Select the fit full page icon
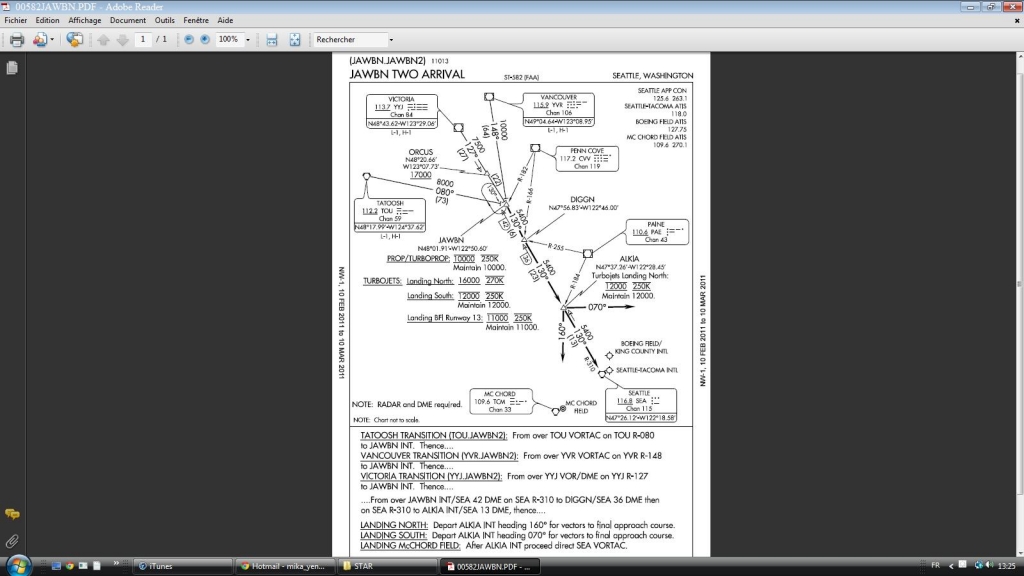The height and width of the screenshot is (576, 1024). click(295, 40)
